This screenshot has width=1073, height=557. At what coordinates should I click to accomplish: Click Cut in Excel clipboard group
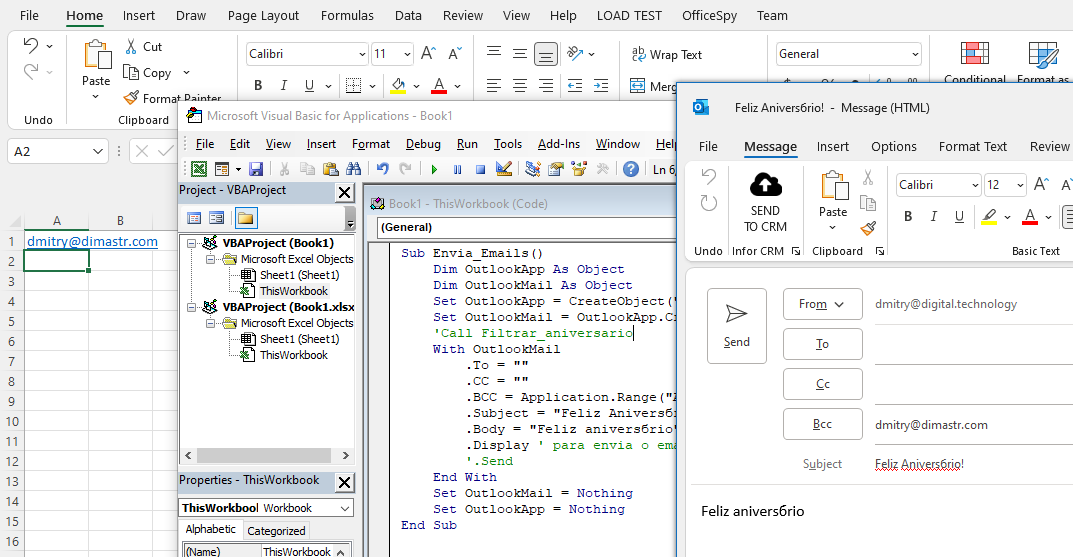[x=144, y=47]
